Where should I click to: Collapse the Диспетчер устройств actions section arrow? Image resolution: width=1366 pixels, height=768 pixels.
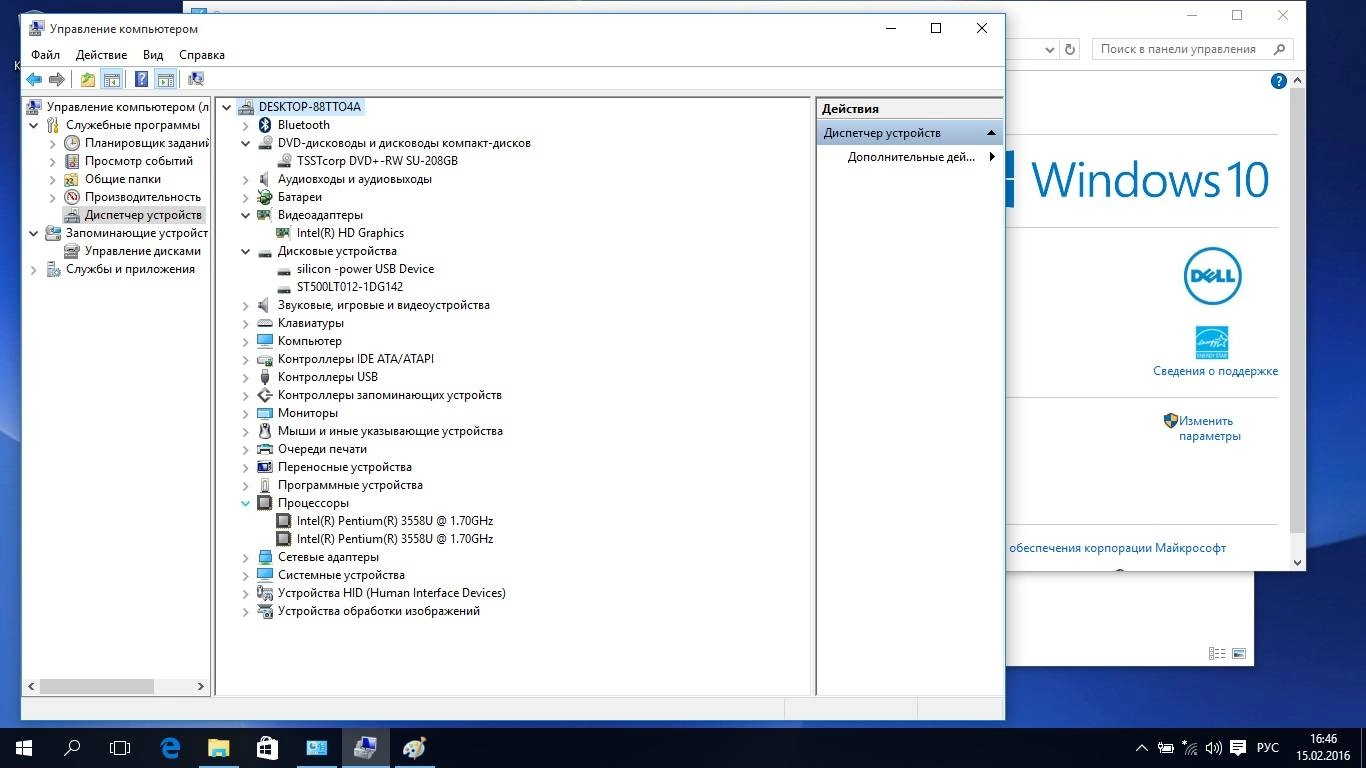(991, 133)
